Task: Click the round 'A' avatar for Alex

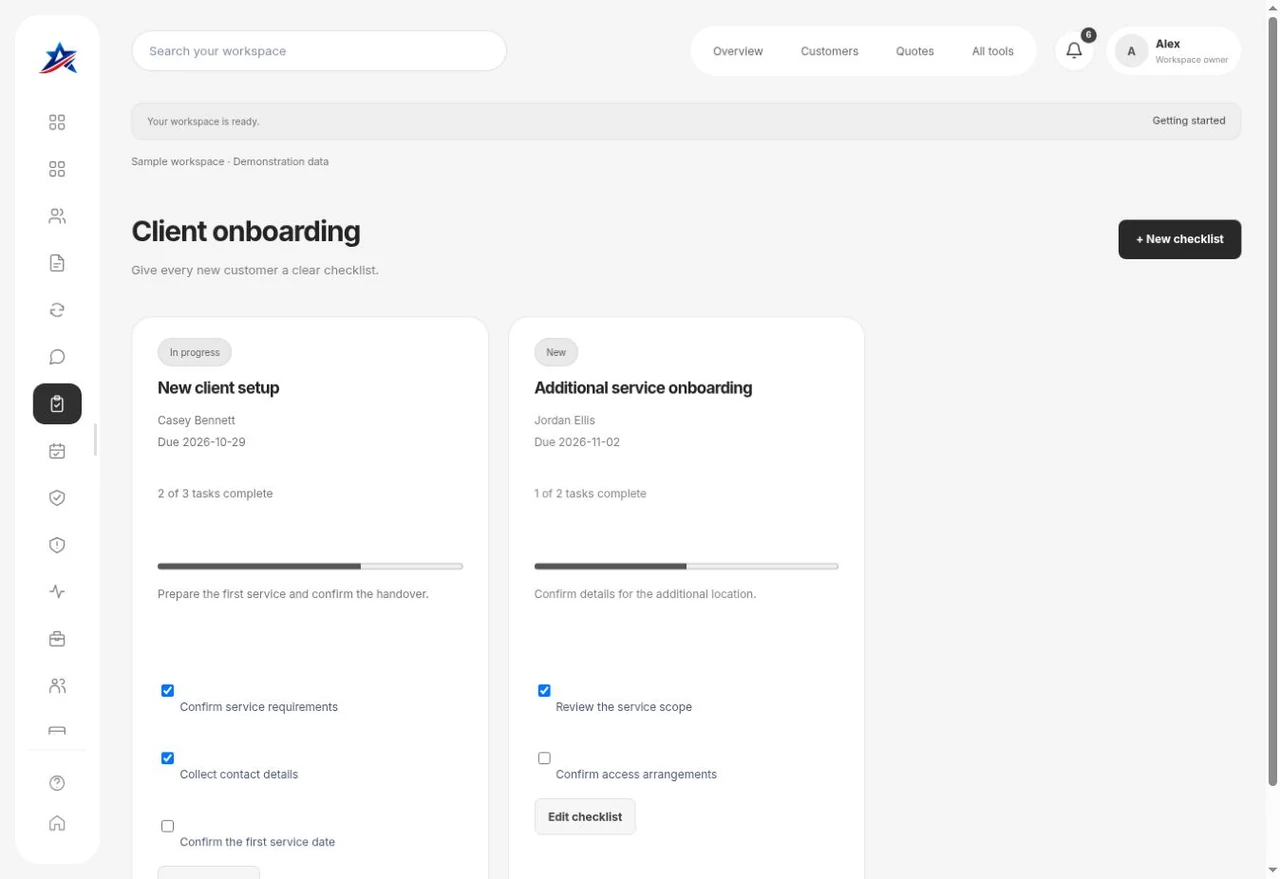Action: (1131, 51)
